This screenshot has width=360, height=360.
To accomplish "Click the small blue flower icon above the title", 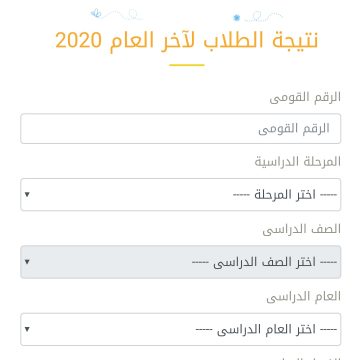I will [x=237, y=18].
